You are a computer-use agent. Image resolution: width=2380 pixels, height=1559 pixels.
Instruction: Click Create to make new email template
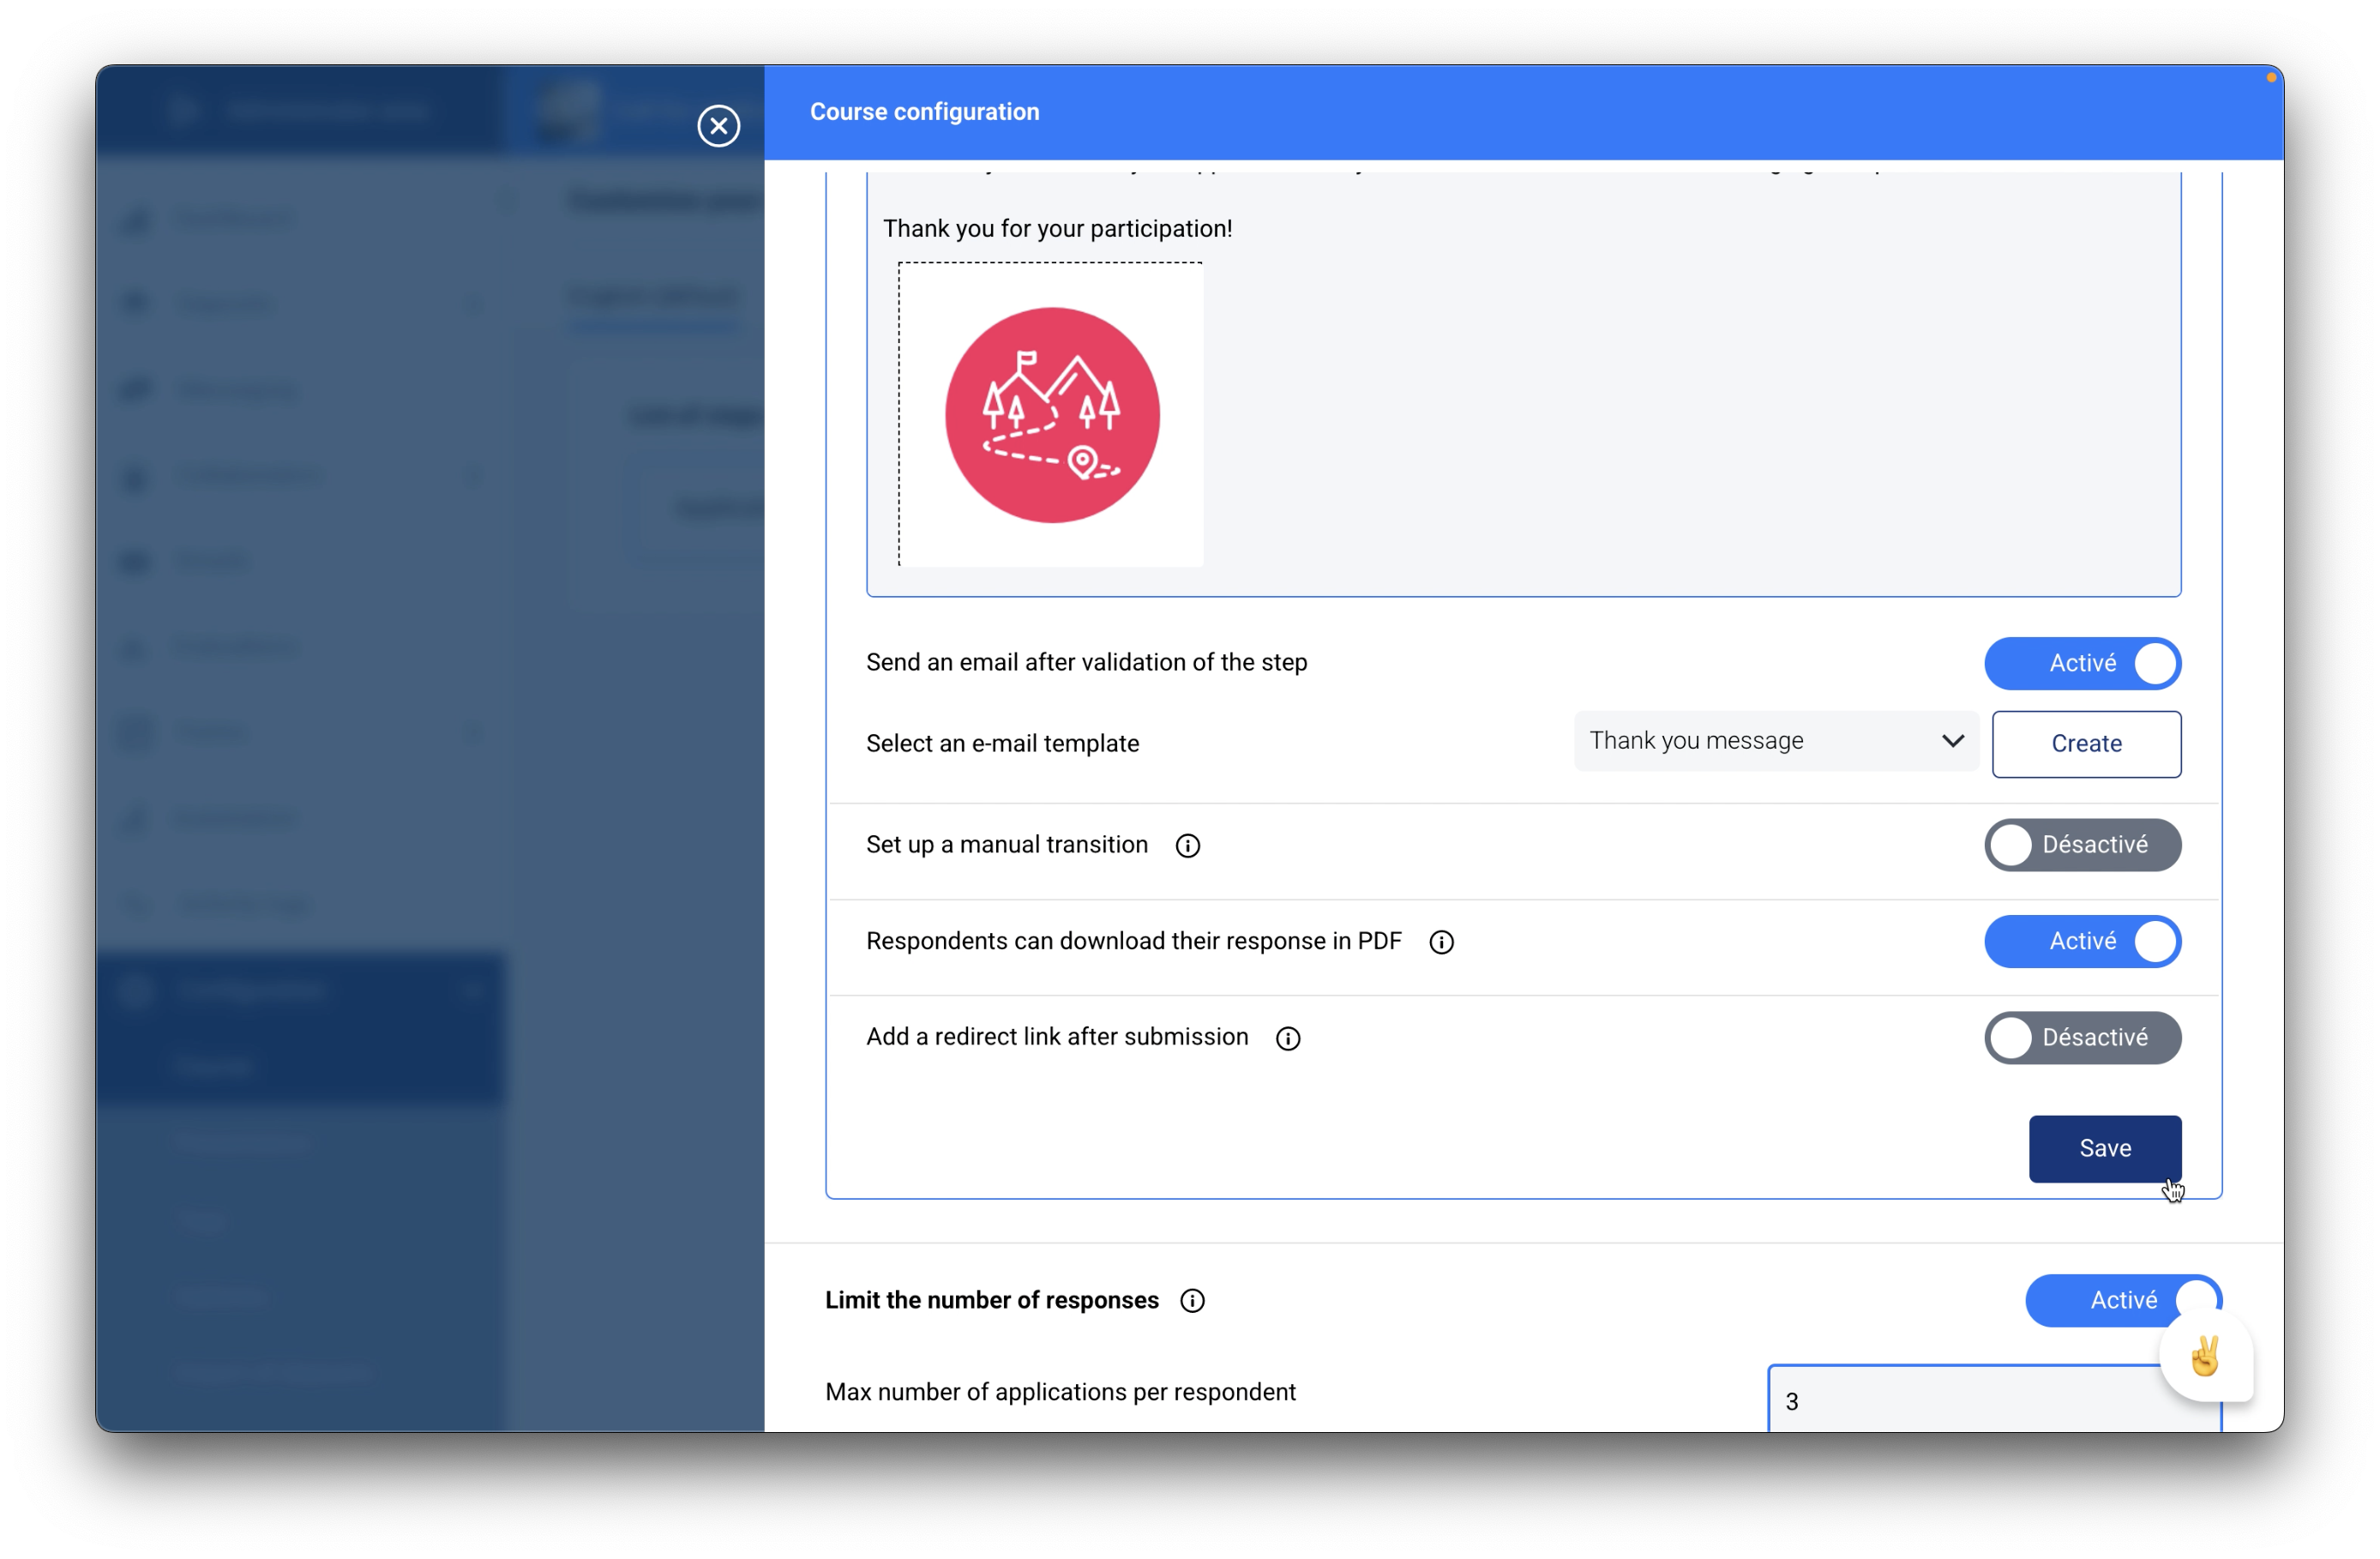[2086, 744]
